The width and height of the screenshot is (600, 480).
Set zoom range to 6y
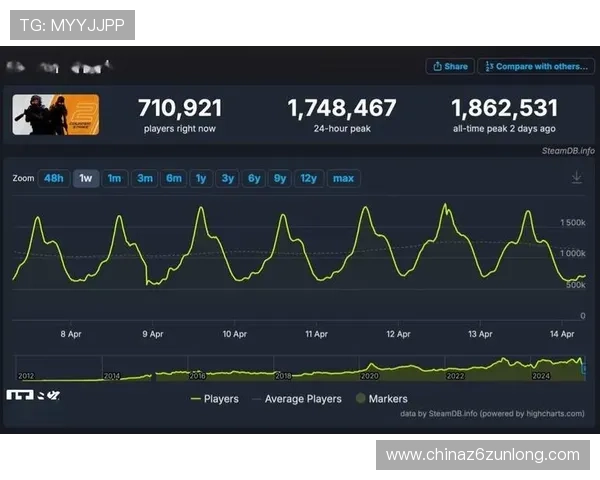(254, 178)
